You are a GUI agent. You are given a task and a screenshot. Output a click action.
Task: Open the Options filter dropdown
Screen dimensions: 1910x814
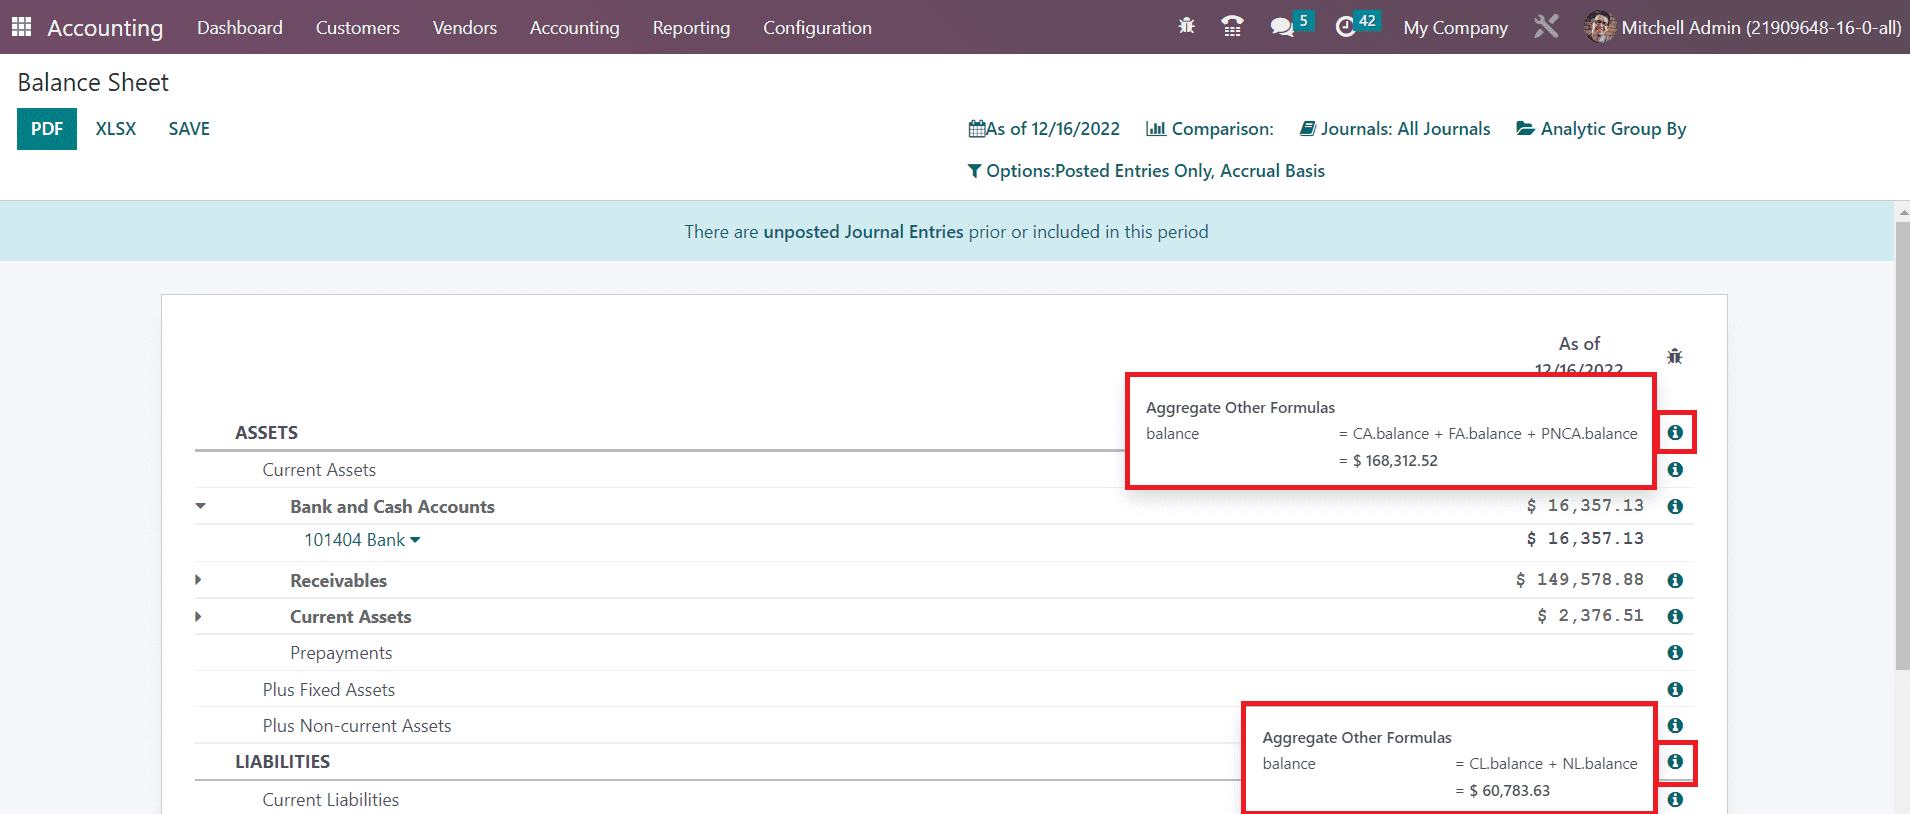(x=1146, y=171)
